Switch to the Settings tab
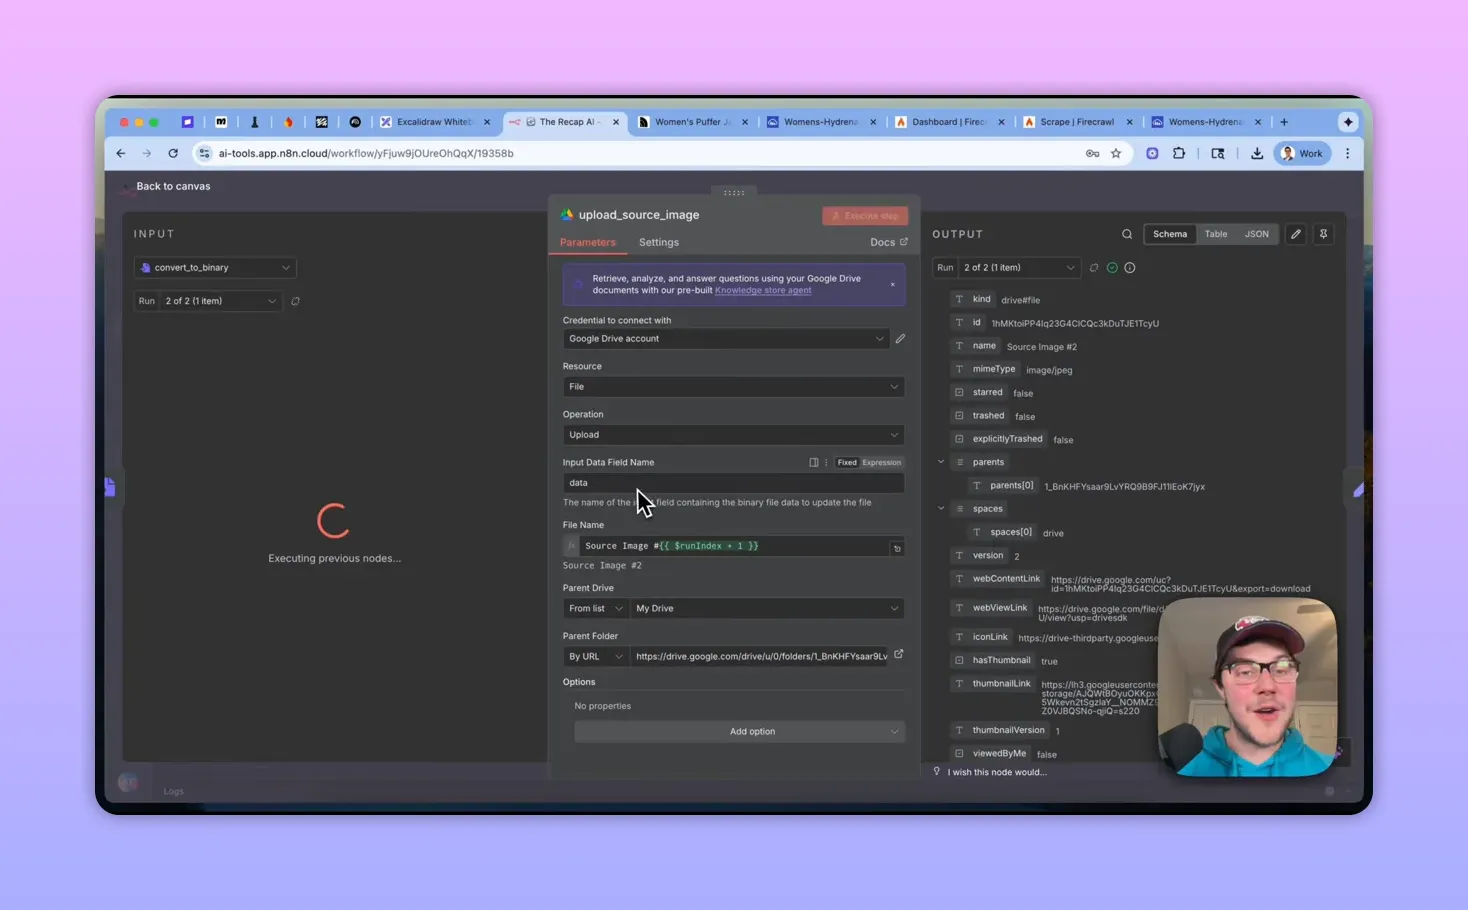The image size is (1468, 910). coord(658,242)
